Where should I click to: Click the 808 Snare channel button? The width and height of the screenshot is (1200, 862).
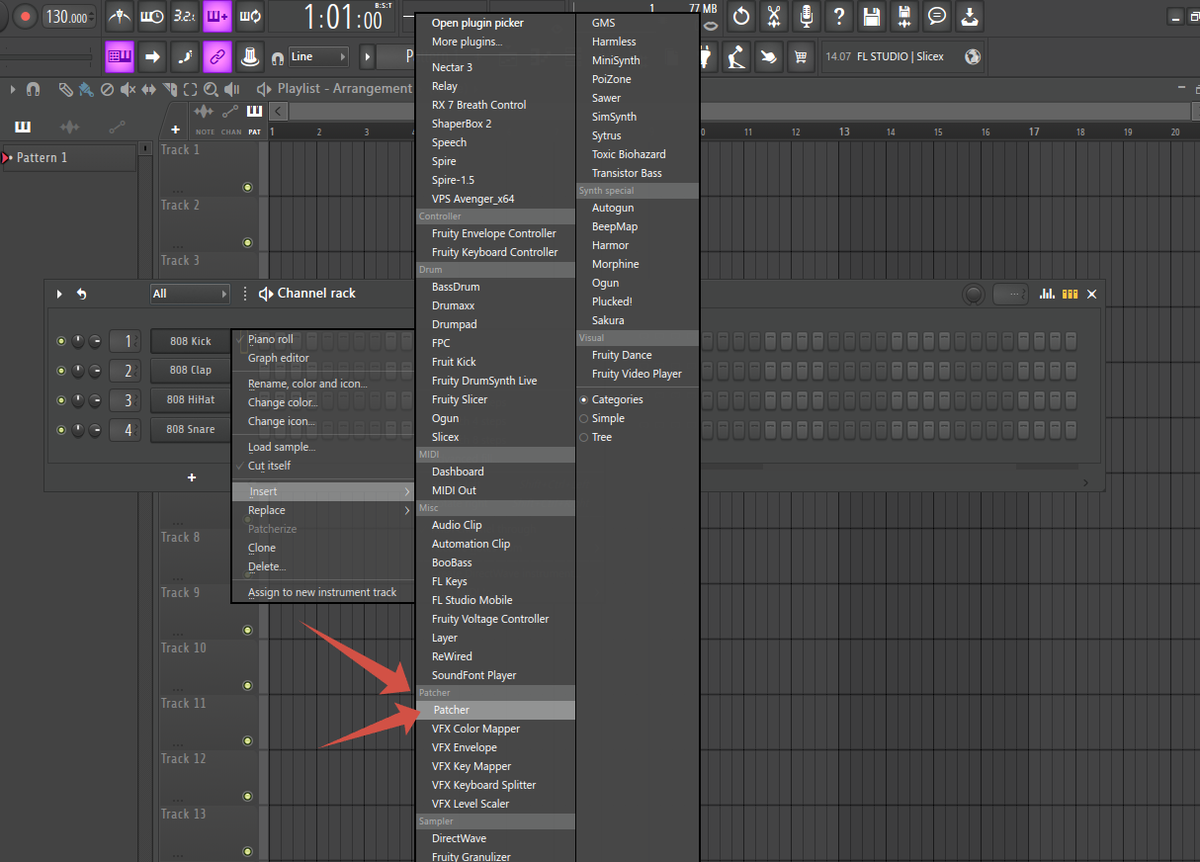[x=190, y=430]
